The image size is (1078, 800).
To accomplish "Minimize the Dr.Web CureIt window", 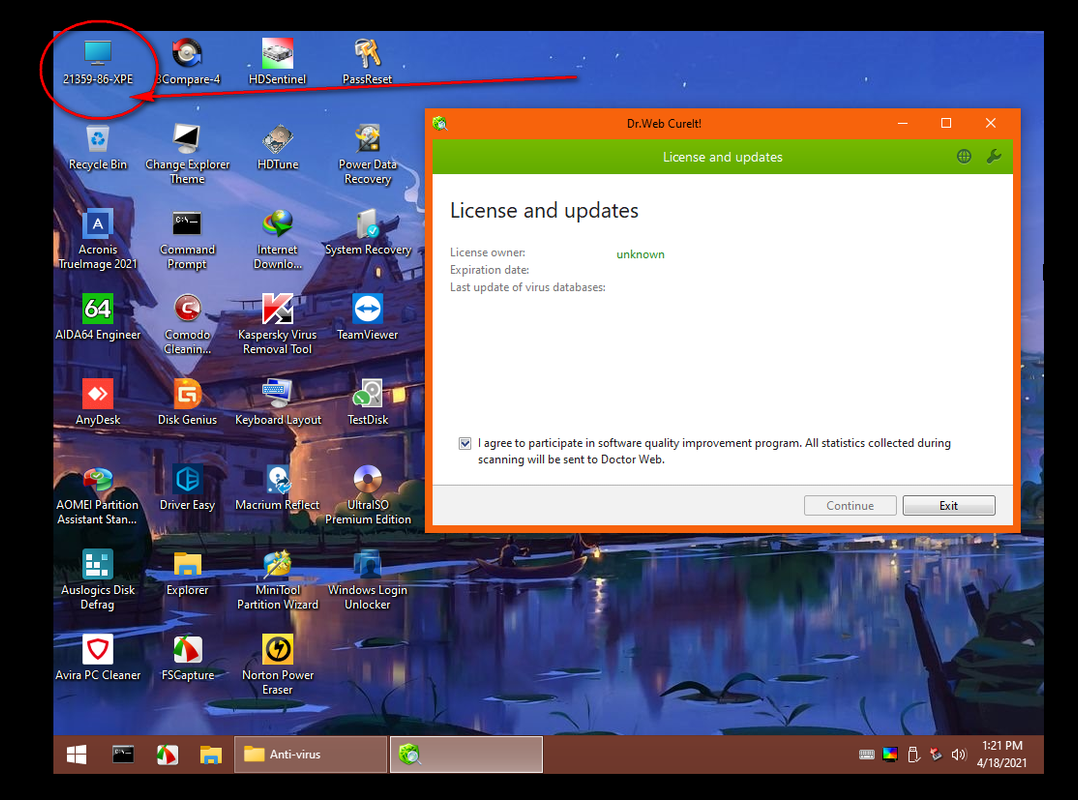I will tap(903, 123).
